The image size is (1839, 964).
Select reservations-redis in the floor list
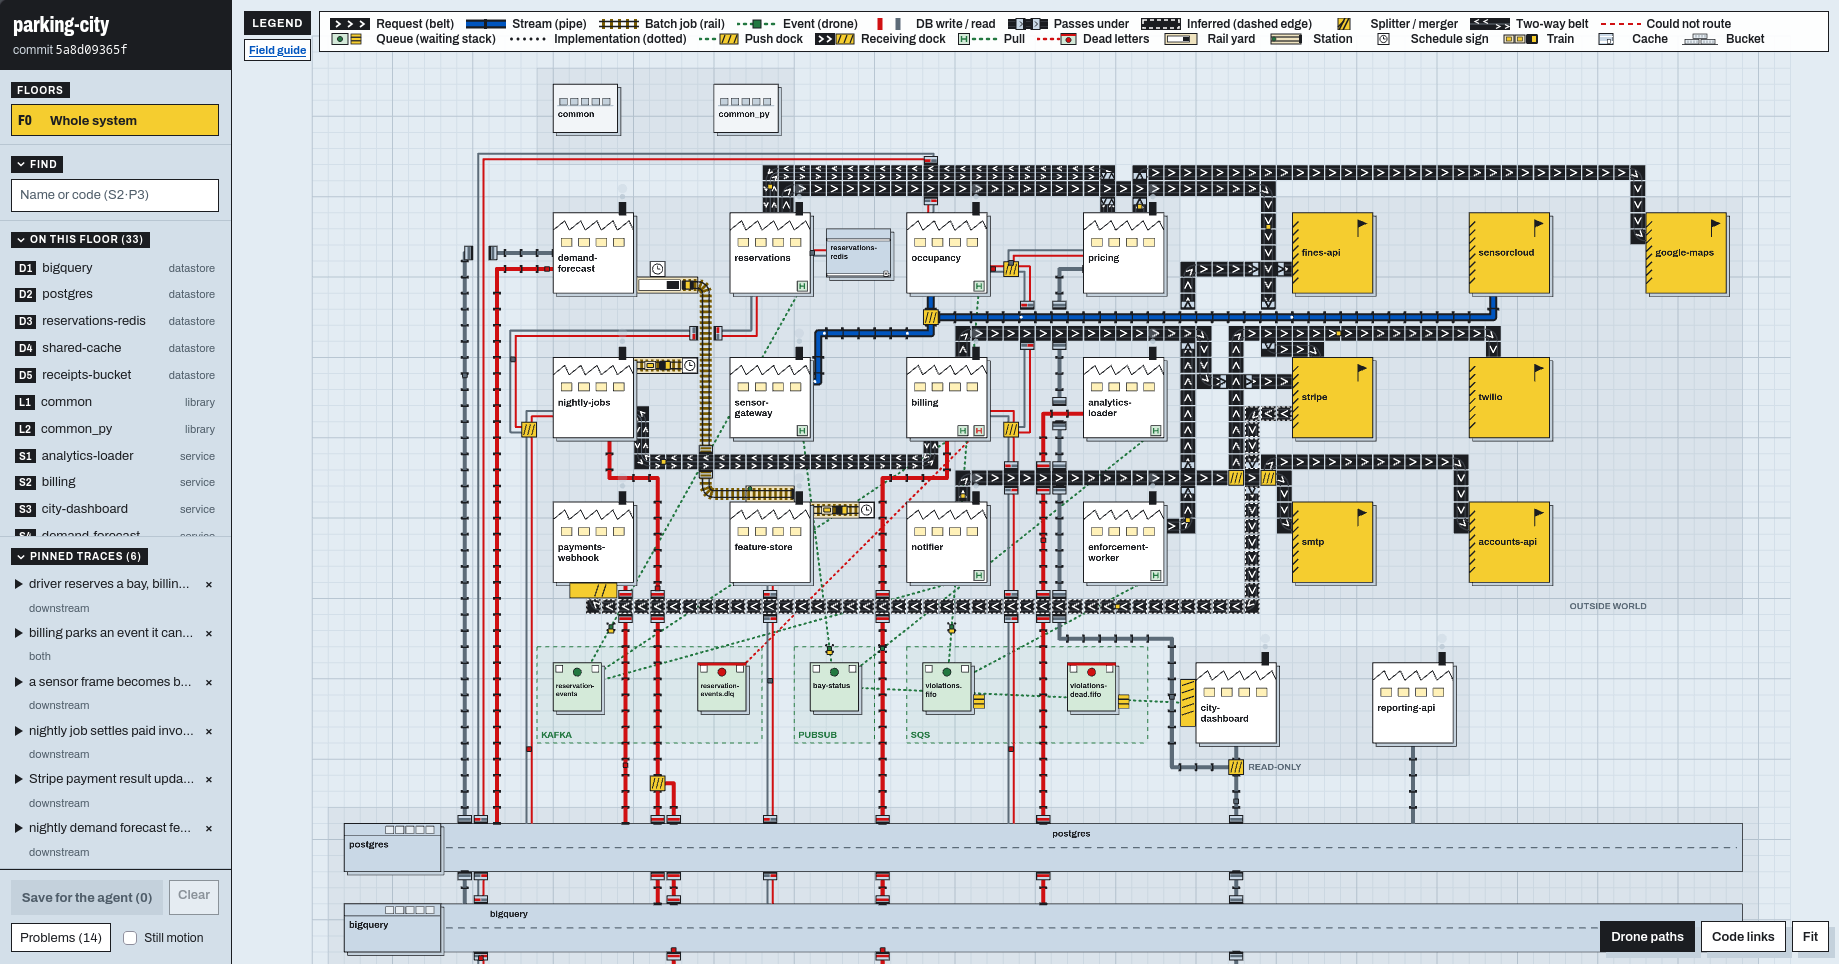115,321
